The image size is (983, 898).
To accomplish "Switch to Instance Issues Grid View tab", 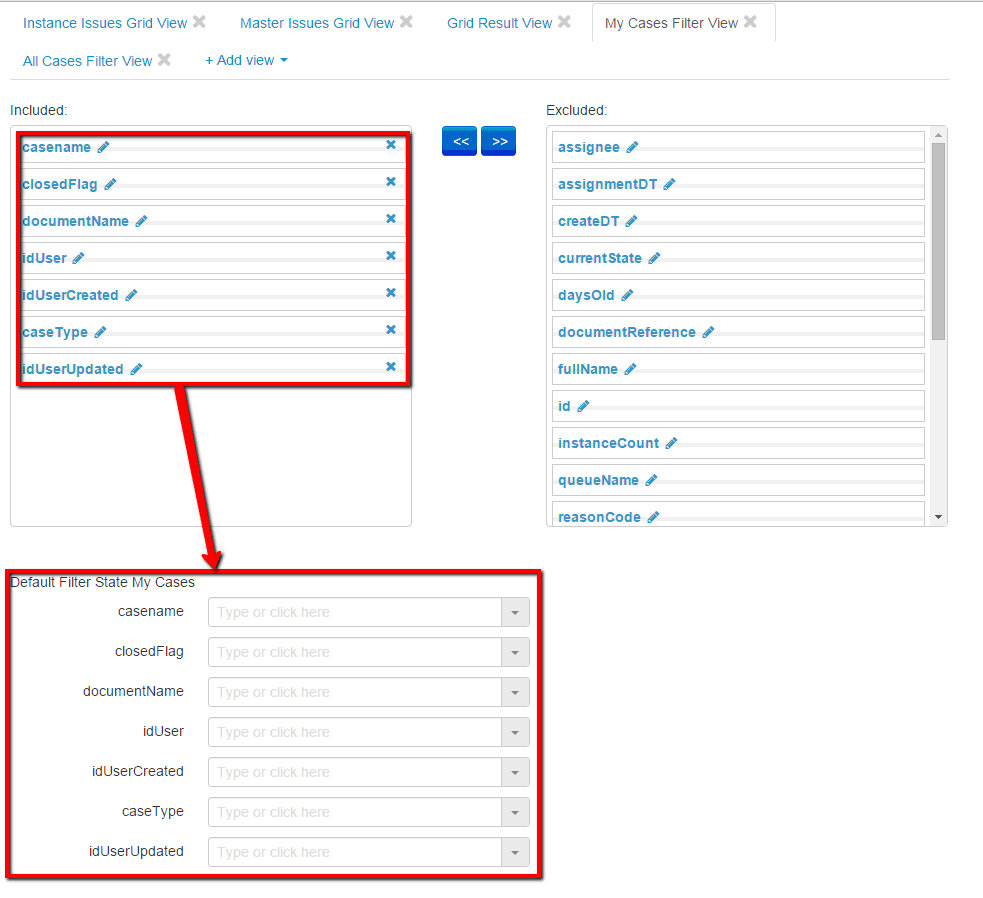I will coord(105,23).
